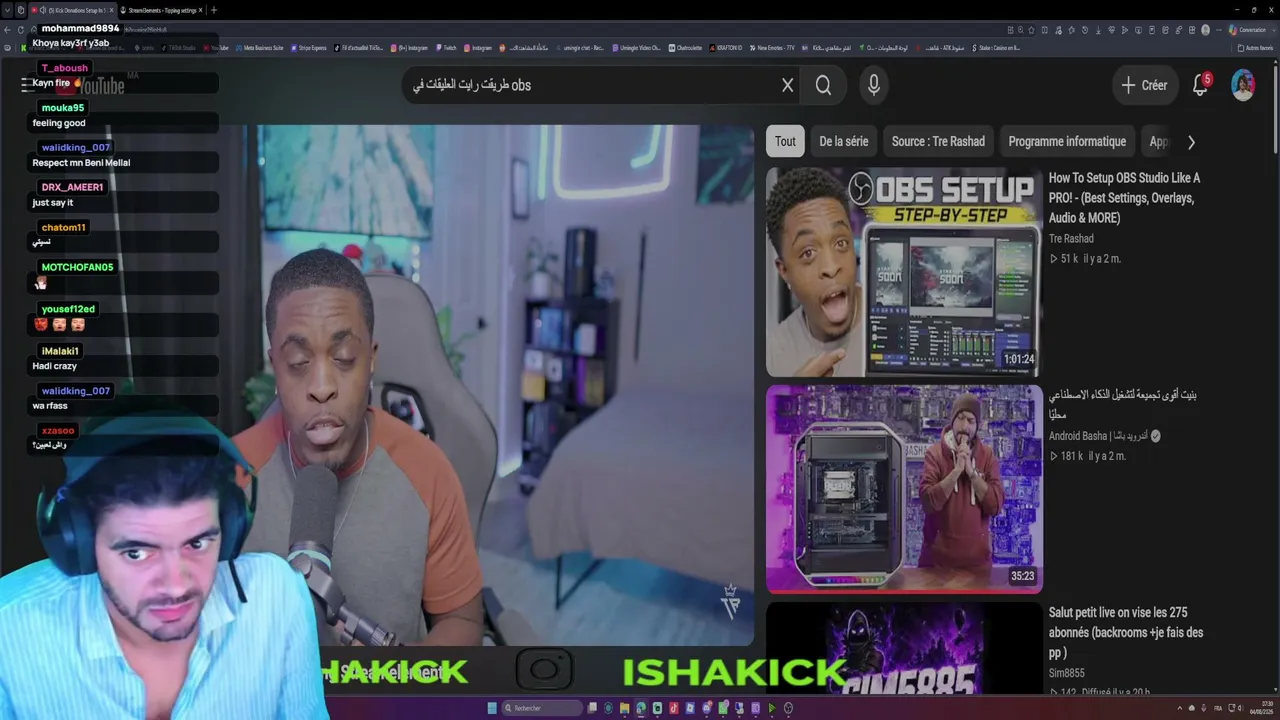Open the YouTube guide hamburger menu
Screen dimensions: 1280x720
tap(29, 85)
